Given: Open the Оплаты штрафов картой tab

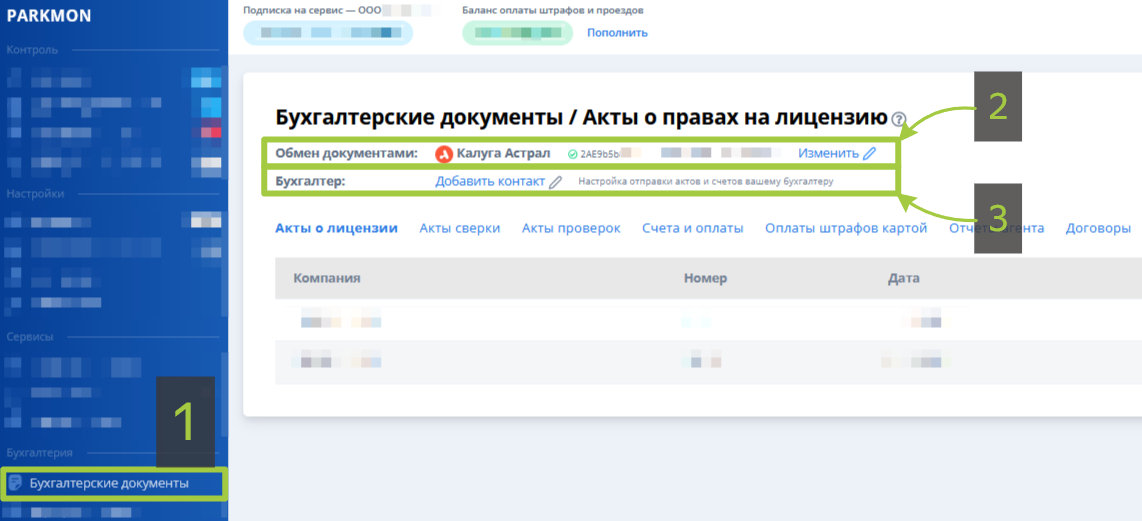Looking at the screenshot, I should (846, 228).
